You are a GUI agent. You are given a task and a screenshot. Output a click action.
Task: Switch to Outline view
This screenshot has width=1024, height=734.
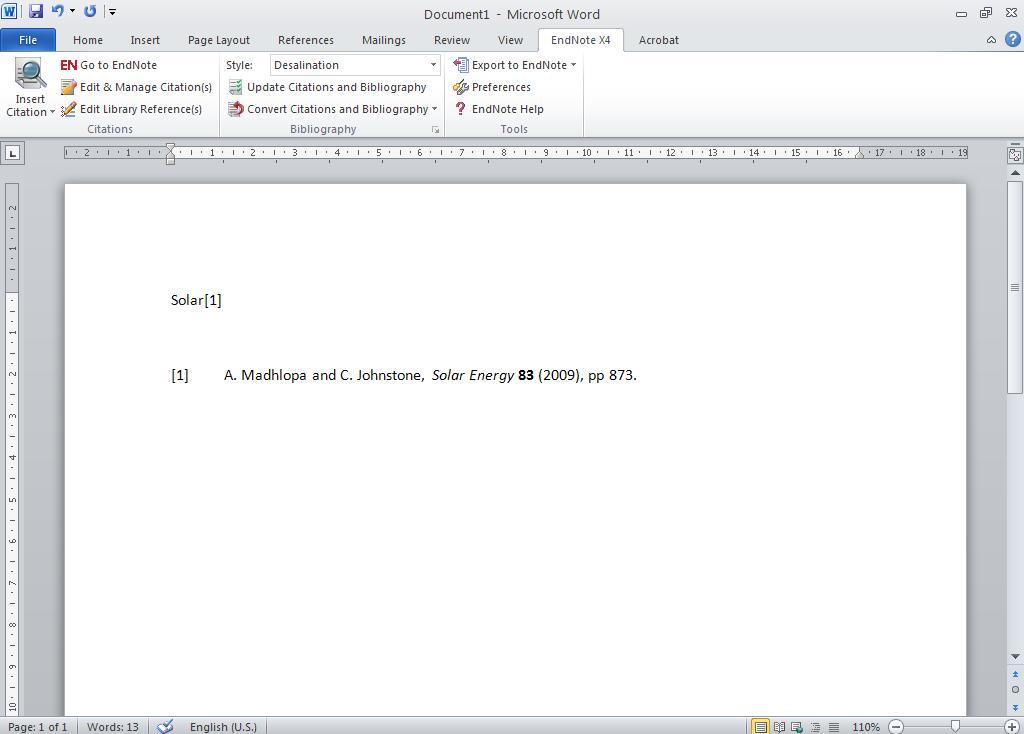coord(815,727)
